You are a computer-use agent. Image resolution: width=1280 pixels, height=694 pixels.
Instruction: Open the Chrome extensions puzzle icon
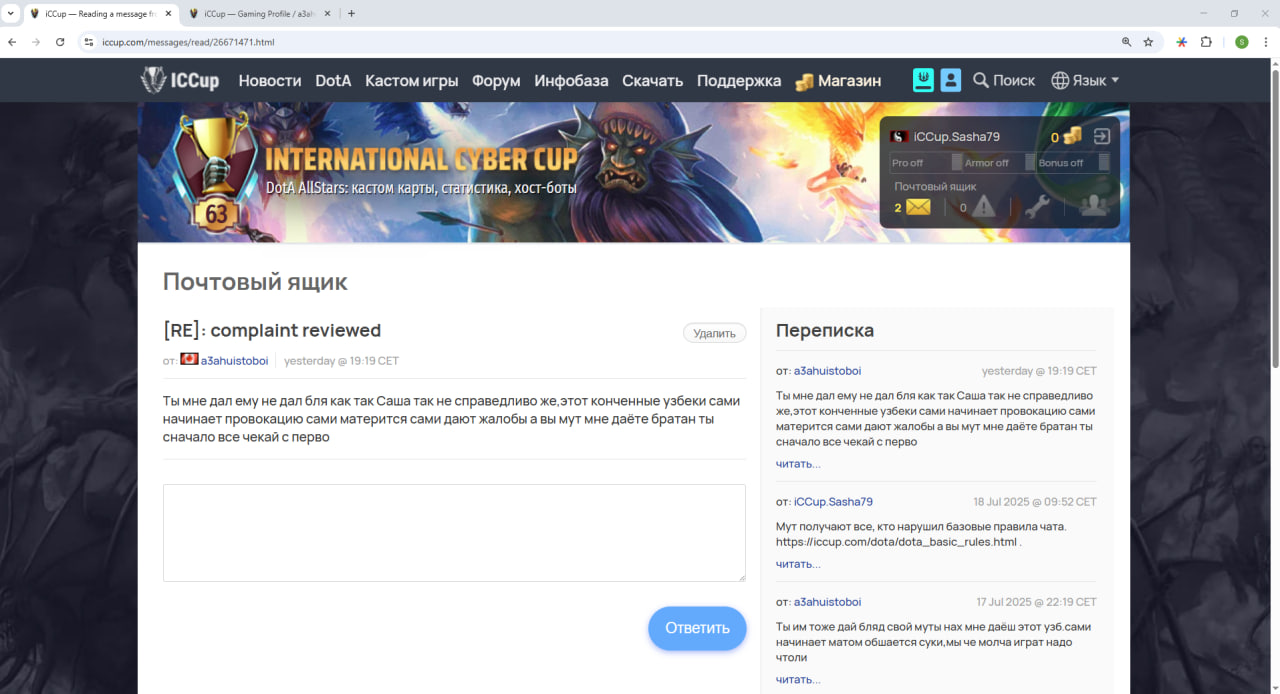[1206, 42]
